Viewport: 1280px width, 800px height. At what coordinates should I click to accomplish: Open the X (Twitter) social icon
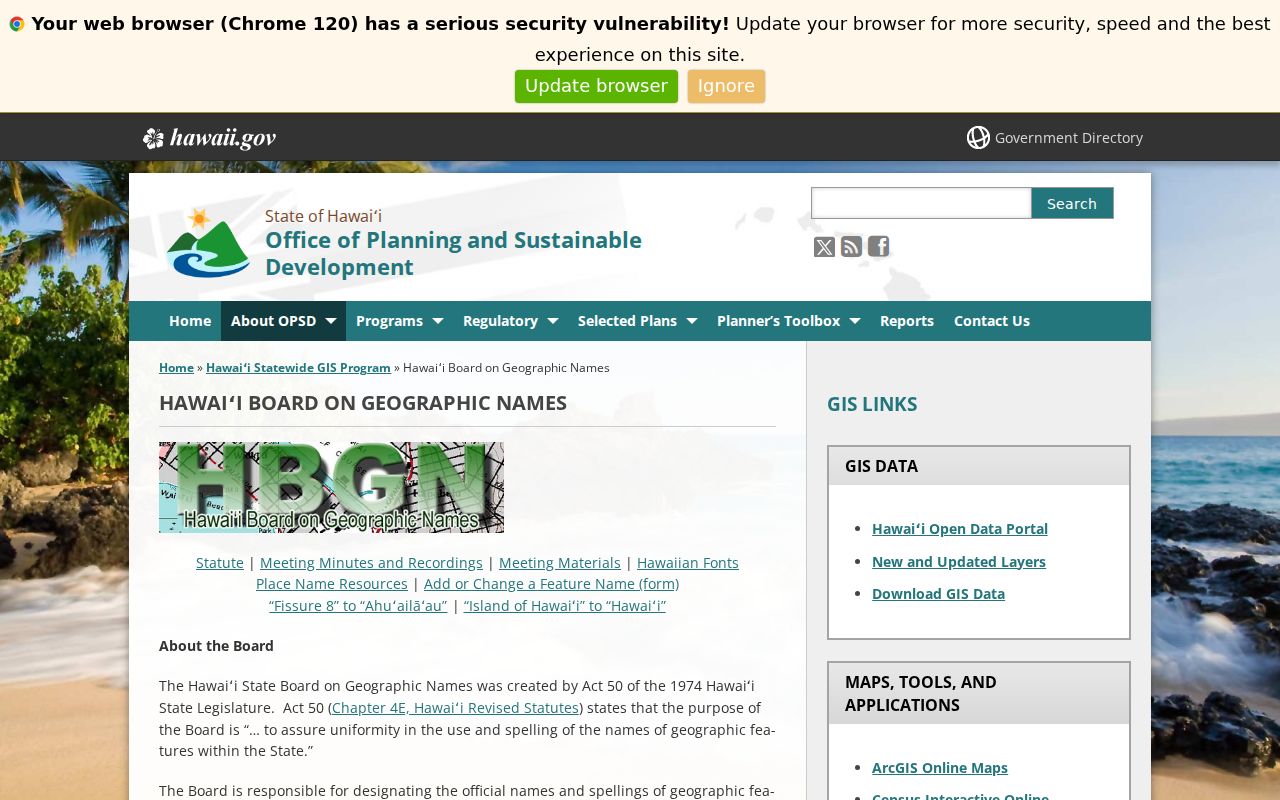[824, 247]
